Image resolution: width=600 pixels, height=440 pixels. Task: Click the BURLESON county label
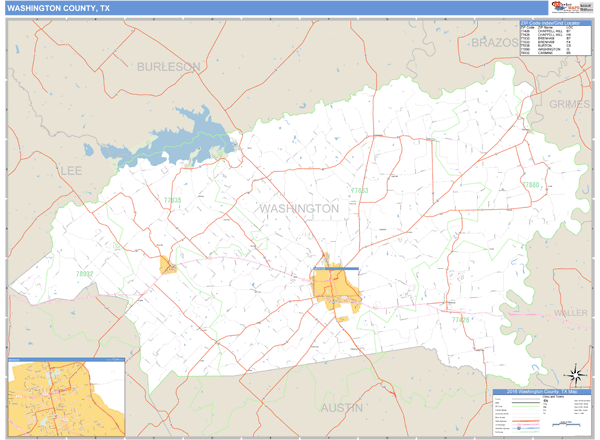coord(169,67)
